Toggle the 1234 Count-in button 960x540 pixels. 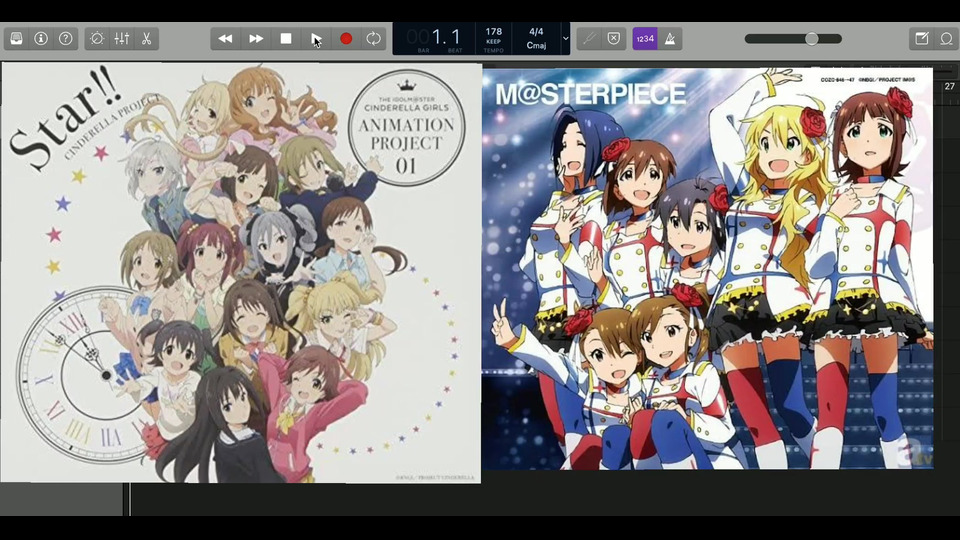[x=645, y=39]
